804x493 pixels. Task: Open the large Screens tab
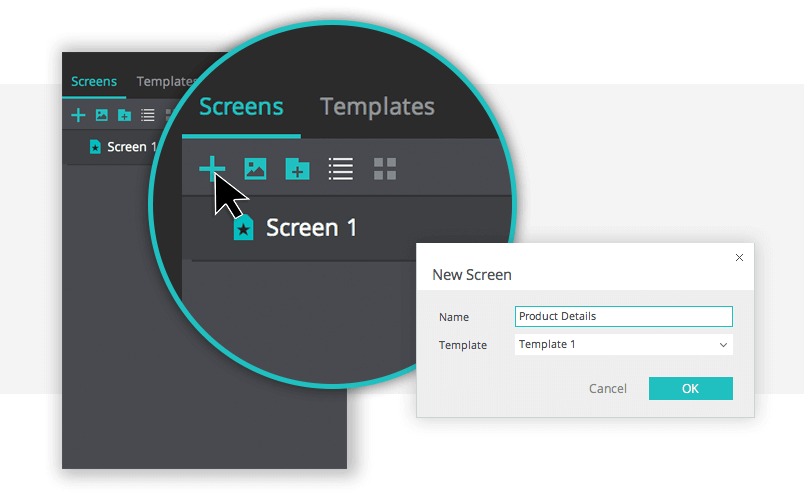point(241,107)
